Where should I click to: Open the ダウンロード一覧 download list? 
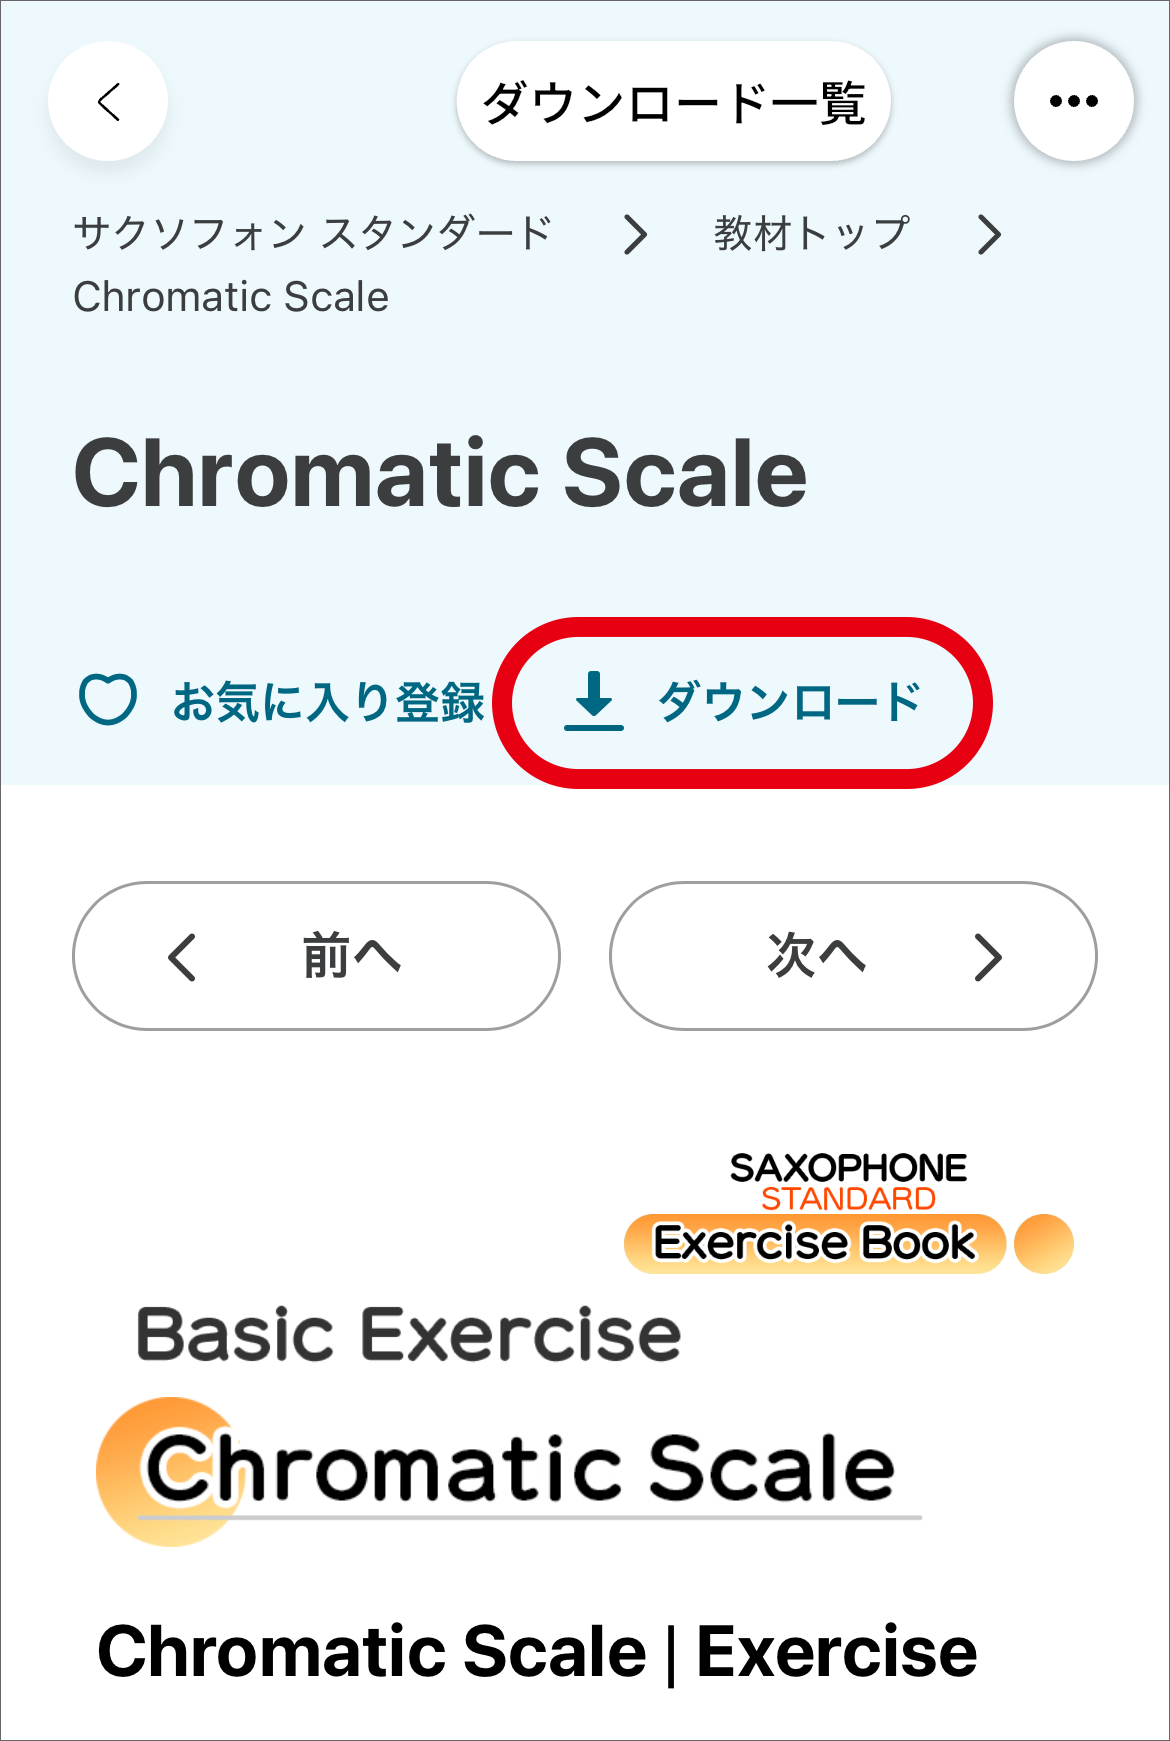673,102
